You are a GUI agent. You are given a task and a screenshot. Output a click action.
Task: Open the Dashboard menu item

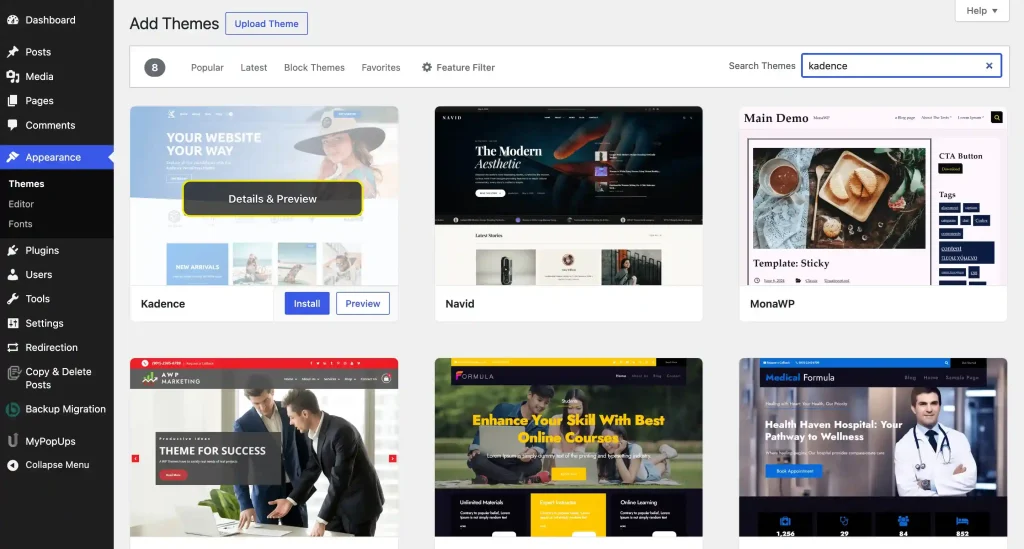tap(50, 20)
